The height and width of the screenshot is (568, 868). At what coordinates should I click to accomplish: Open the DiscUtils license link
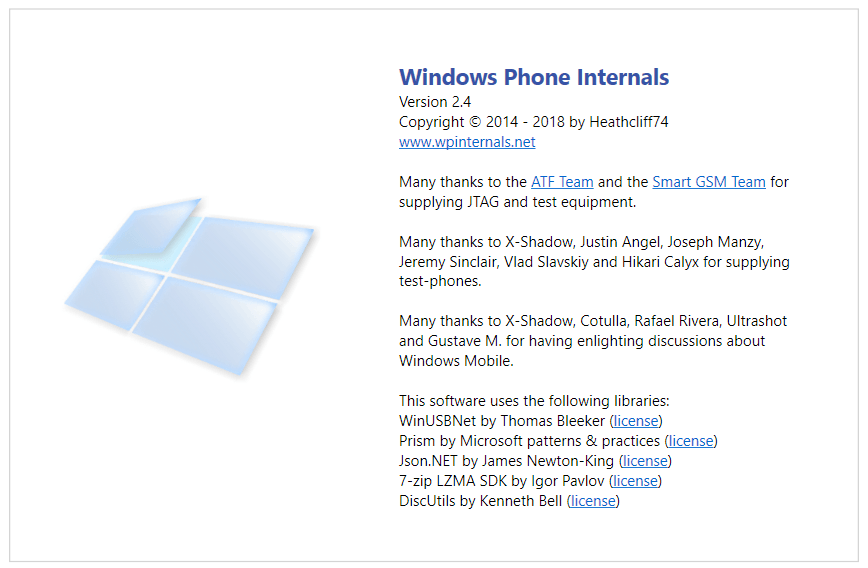click(593, 500)
